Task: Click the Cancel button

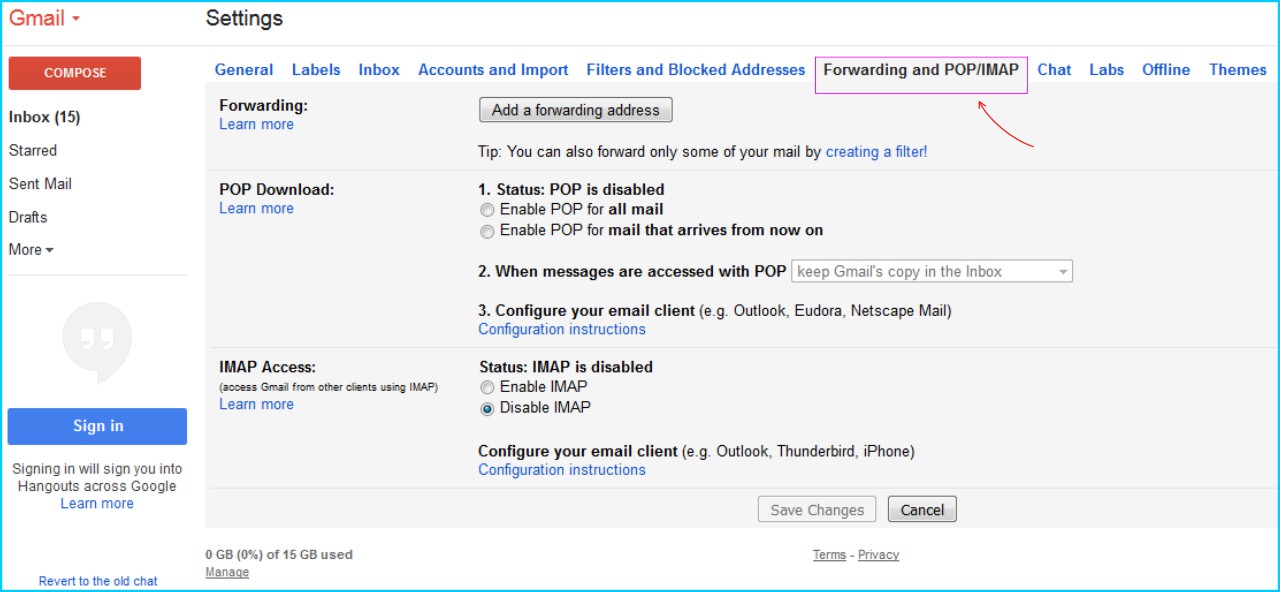Action: pyautogui.click(x=922, y=510)
